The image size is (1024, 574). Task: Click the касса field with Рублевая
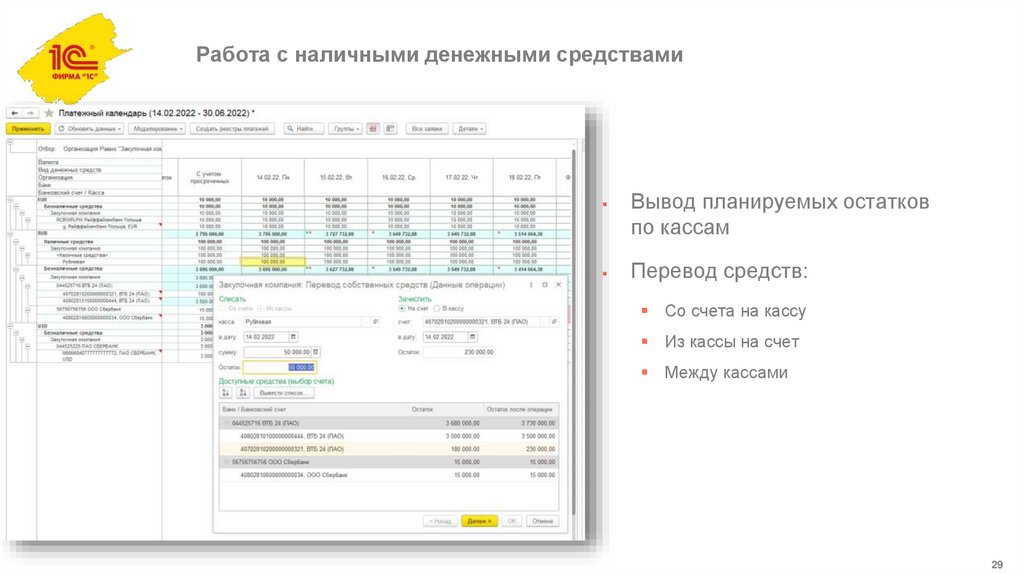click(x=302, y=322)
